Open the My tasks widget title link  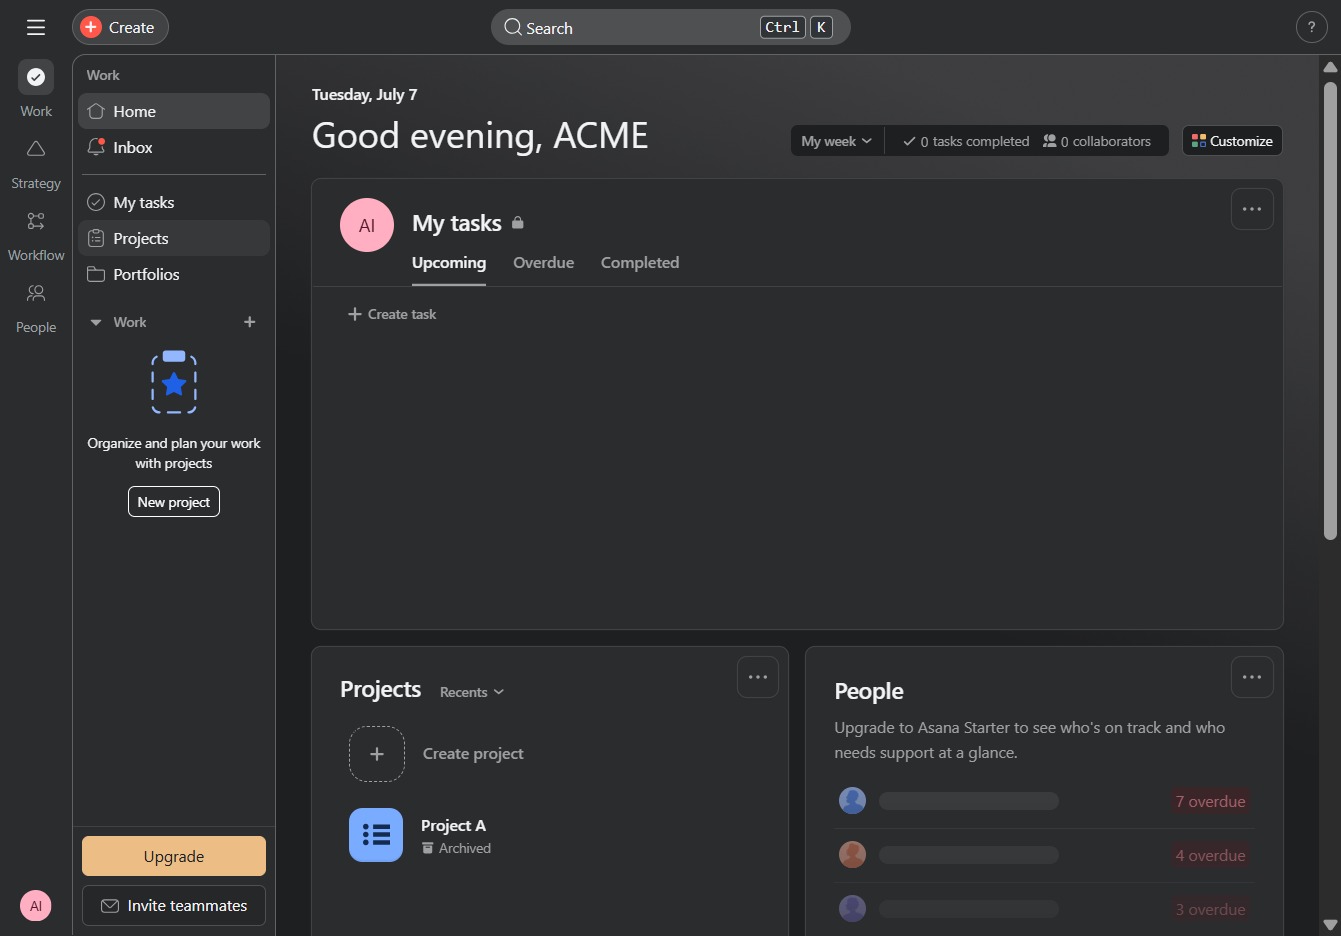(457, 223)
